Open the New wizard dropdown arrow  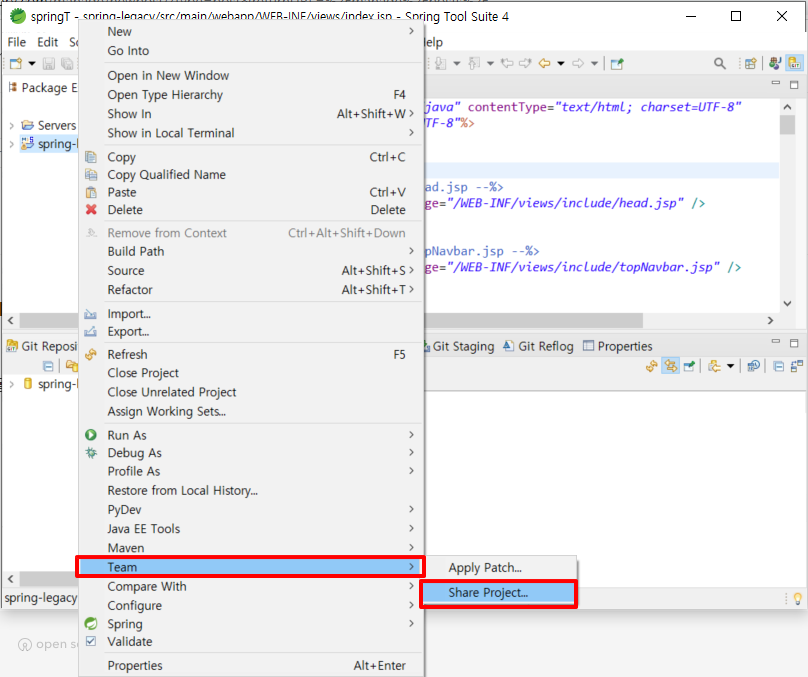(32, 63)
